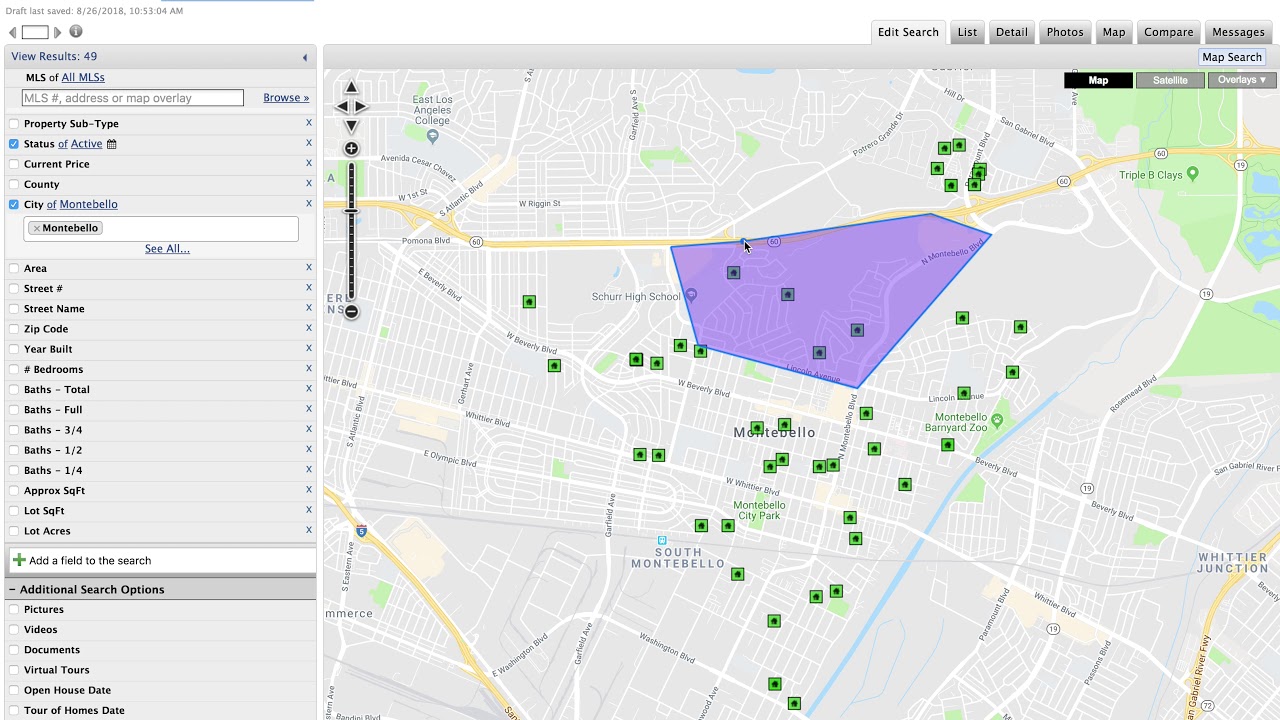The width and height of the screenshot is (1280, 720).
Task: Switch map to Satellite view
Action: coord(1170,80)
